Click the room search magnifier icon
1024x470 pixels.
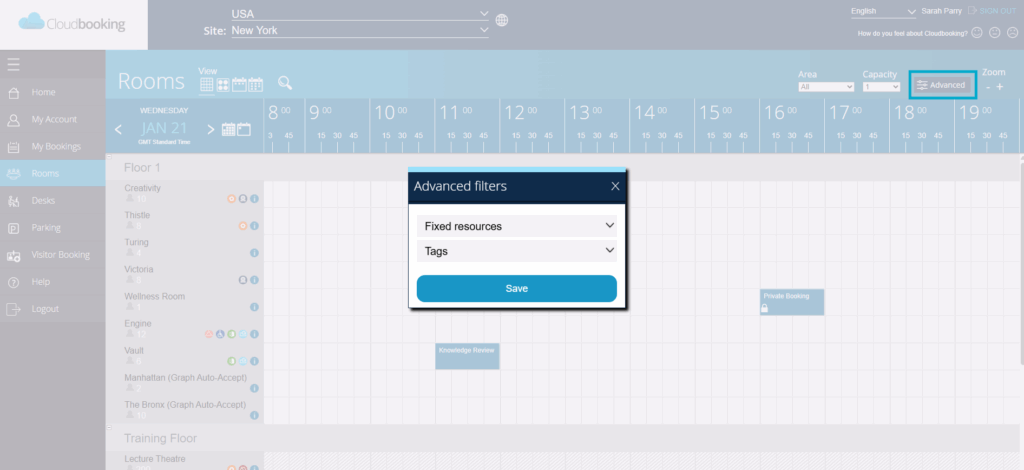click(x=285, y=83)
